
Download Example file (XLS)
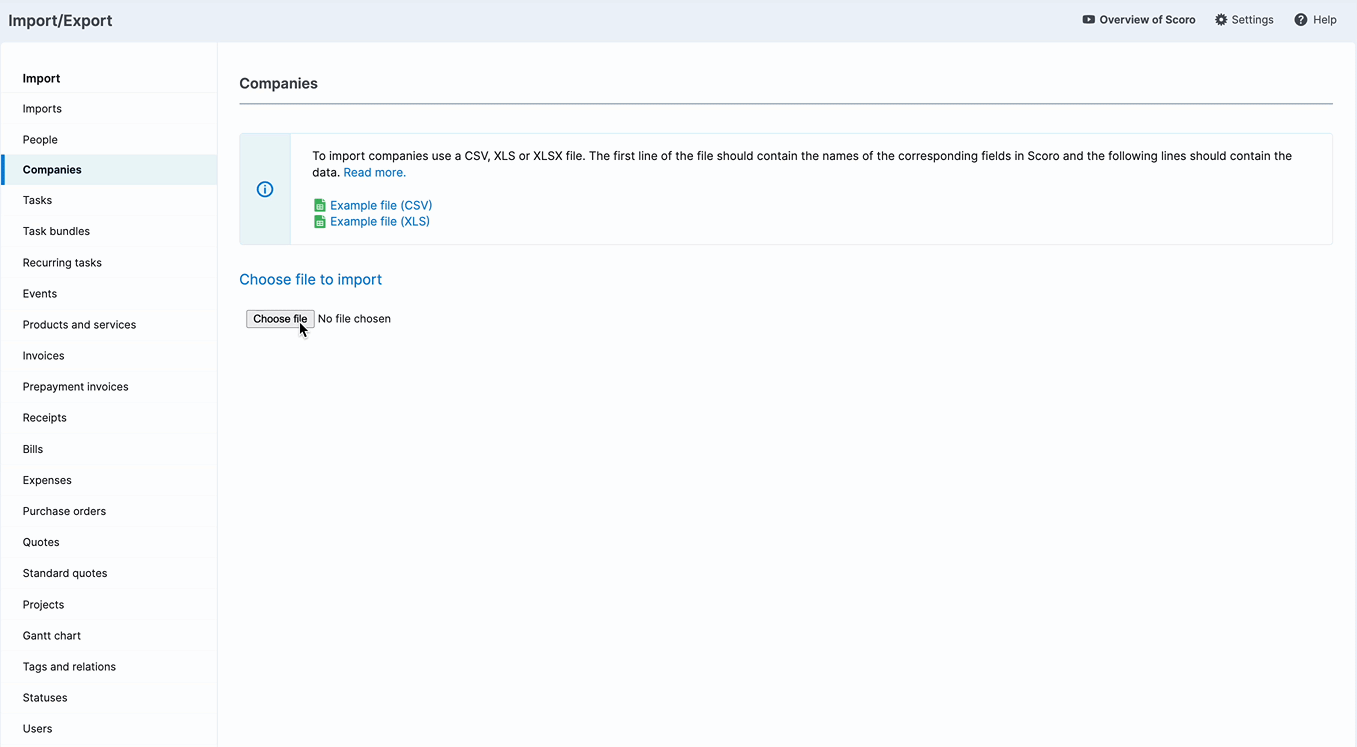point(380,222)
